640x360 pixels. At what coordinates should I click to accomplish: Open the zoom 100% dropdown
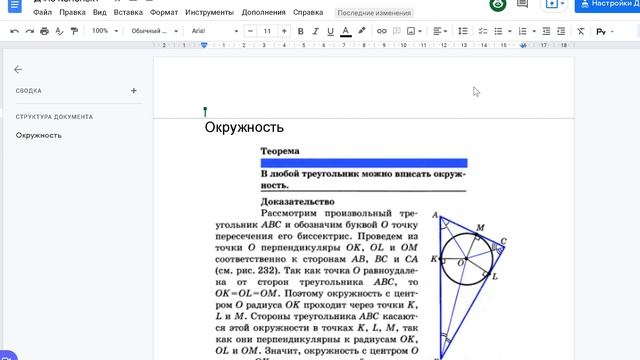(x=104, y=31)
